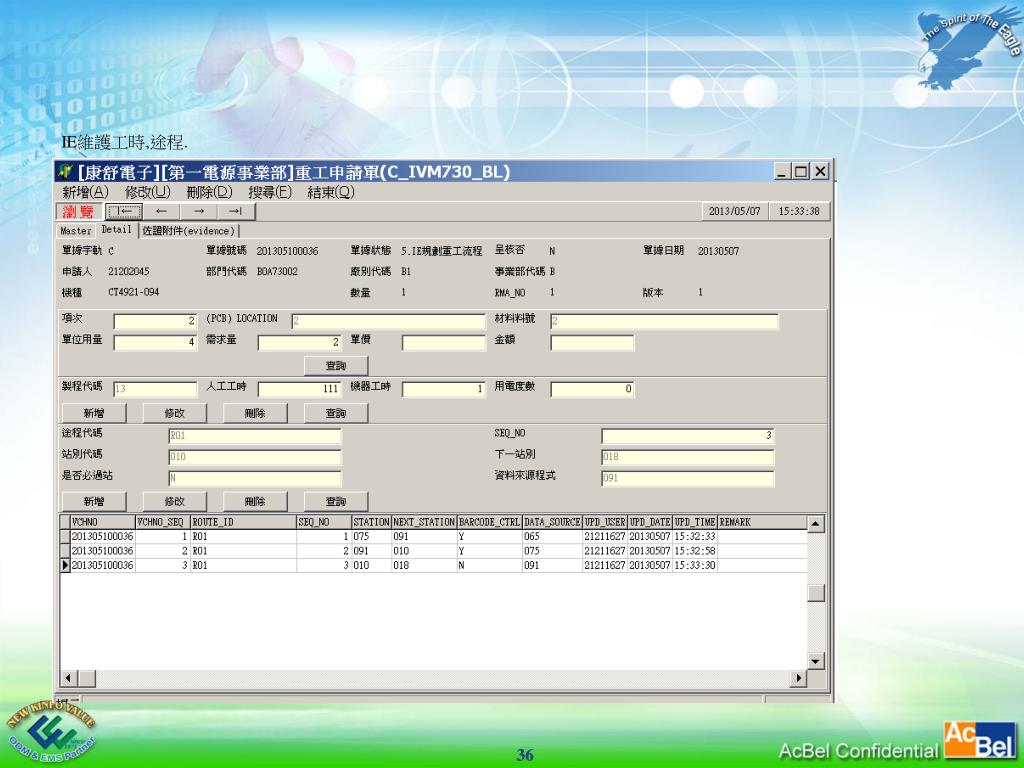The height and width of the screenshot is (768, 1024).
Task: Click the horizontal scrollbar right arrow in grid
Action: (798, 679)
